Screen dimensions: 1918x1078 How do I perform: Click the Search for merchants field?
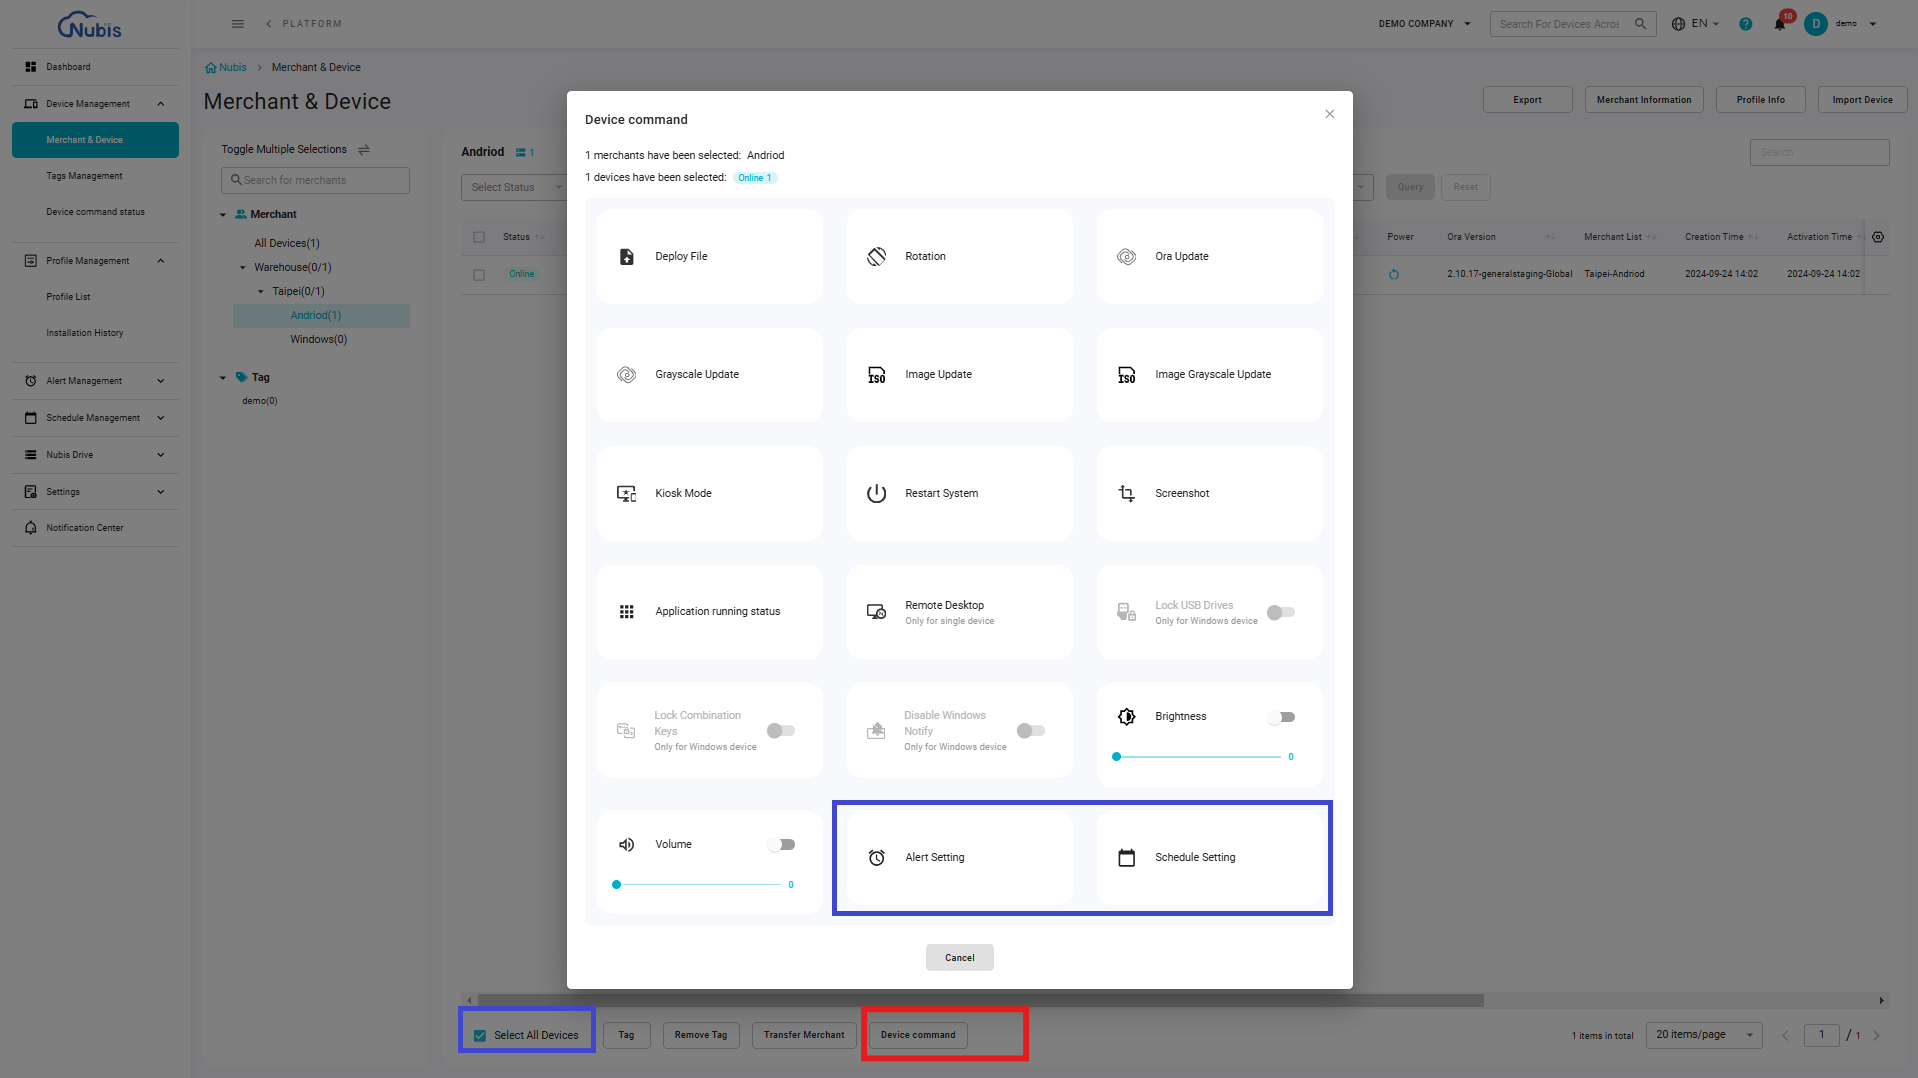[315, 180]
